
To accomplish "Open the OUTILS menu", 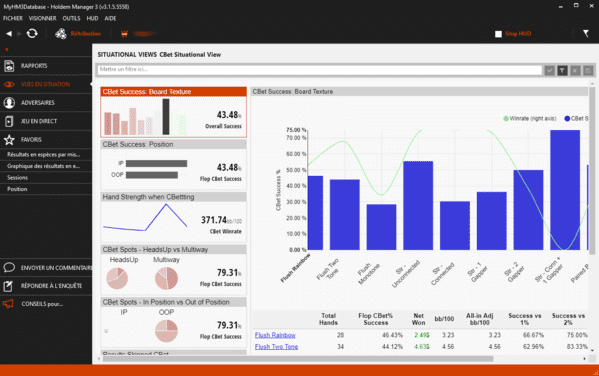I will pyautogui.click(x=71, y=18).
